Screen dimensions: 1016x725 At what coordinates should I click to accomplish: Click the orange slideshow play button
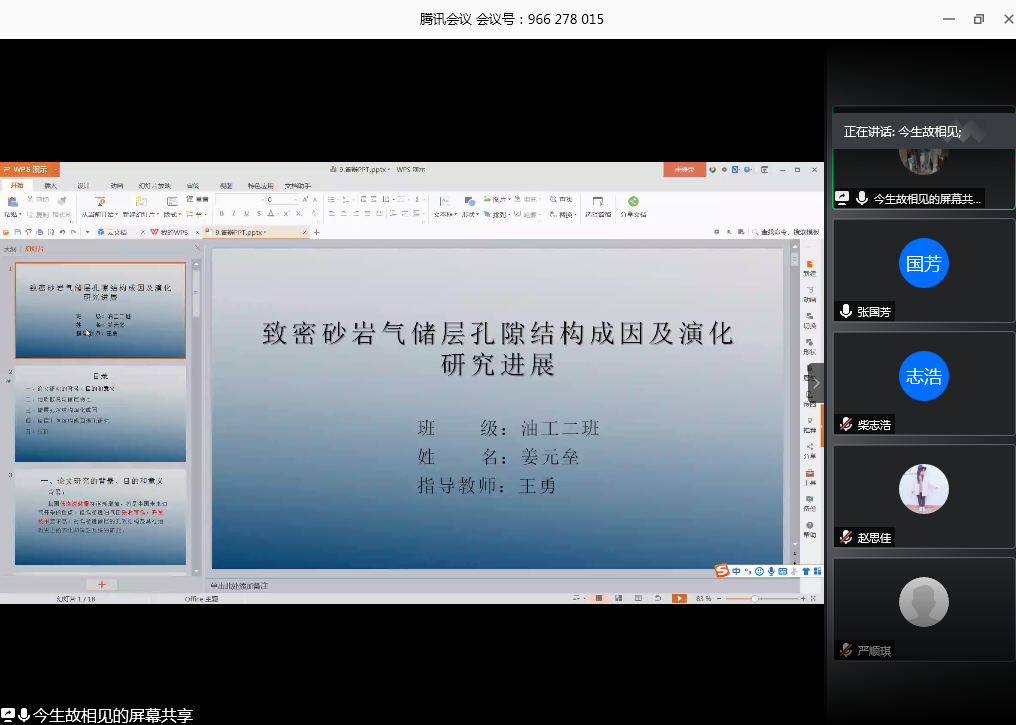tap(679, 598)
